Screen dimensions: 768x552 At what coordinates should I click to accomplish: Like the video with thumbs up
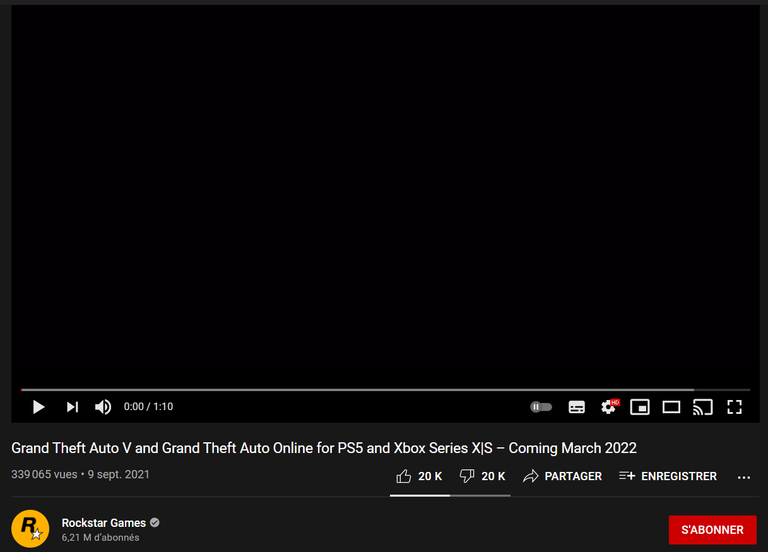click(419, 476)
